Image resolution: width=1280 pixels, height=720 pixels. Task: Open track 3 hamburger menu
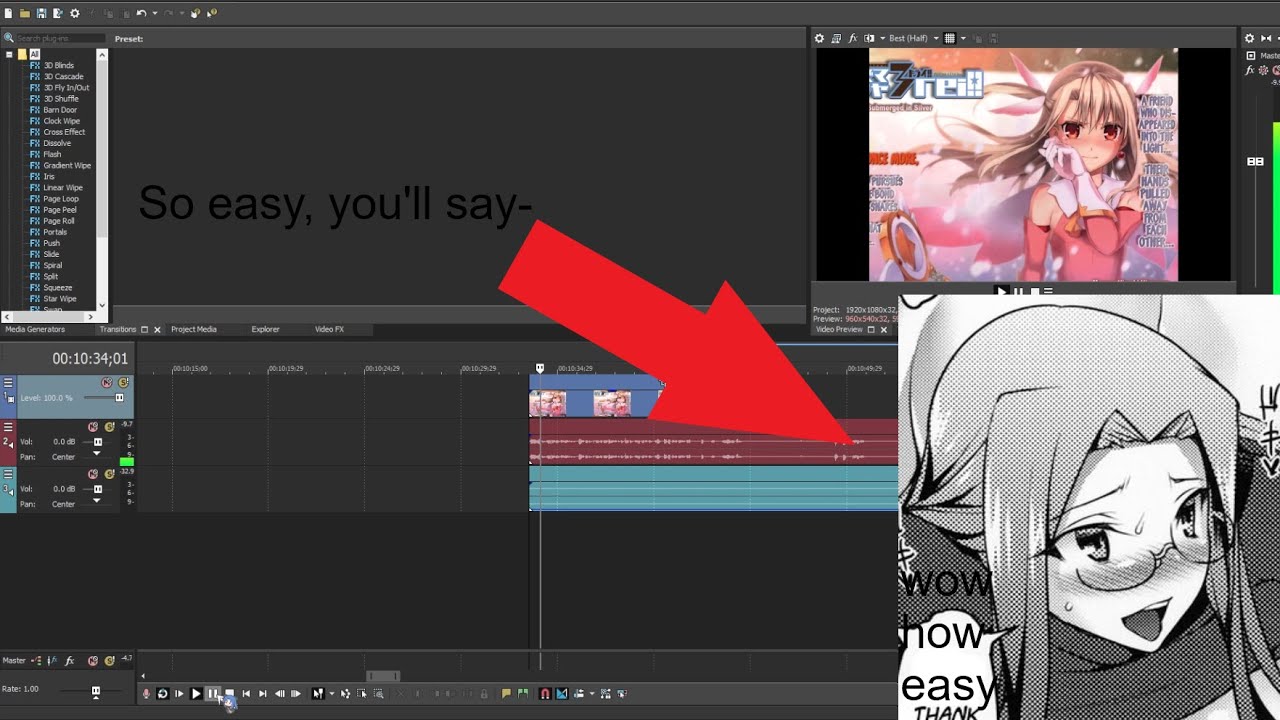coord(8,473)
